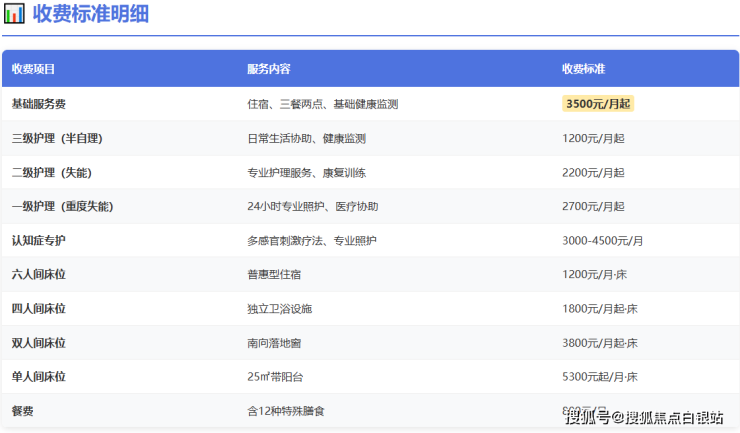Viewport: 740px width, 433px height.
Task: Click the 四人间床位 row label
Action: [x=39, y=309]
